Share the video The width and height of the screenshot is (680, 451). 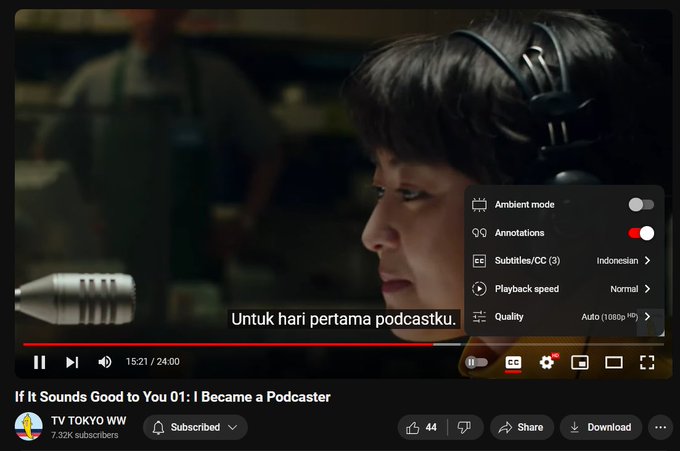pyautogui.click(x=522, y=428)
